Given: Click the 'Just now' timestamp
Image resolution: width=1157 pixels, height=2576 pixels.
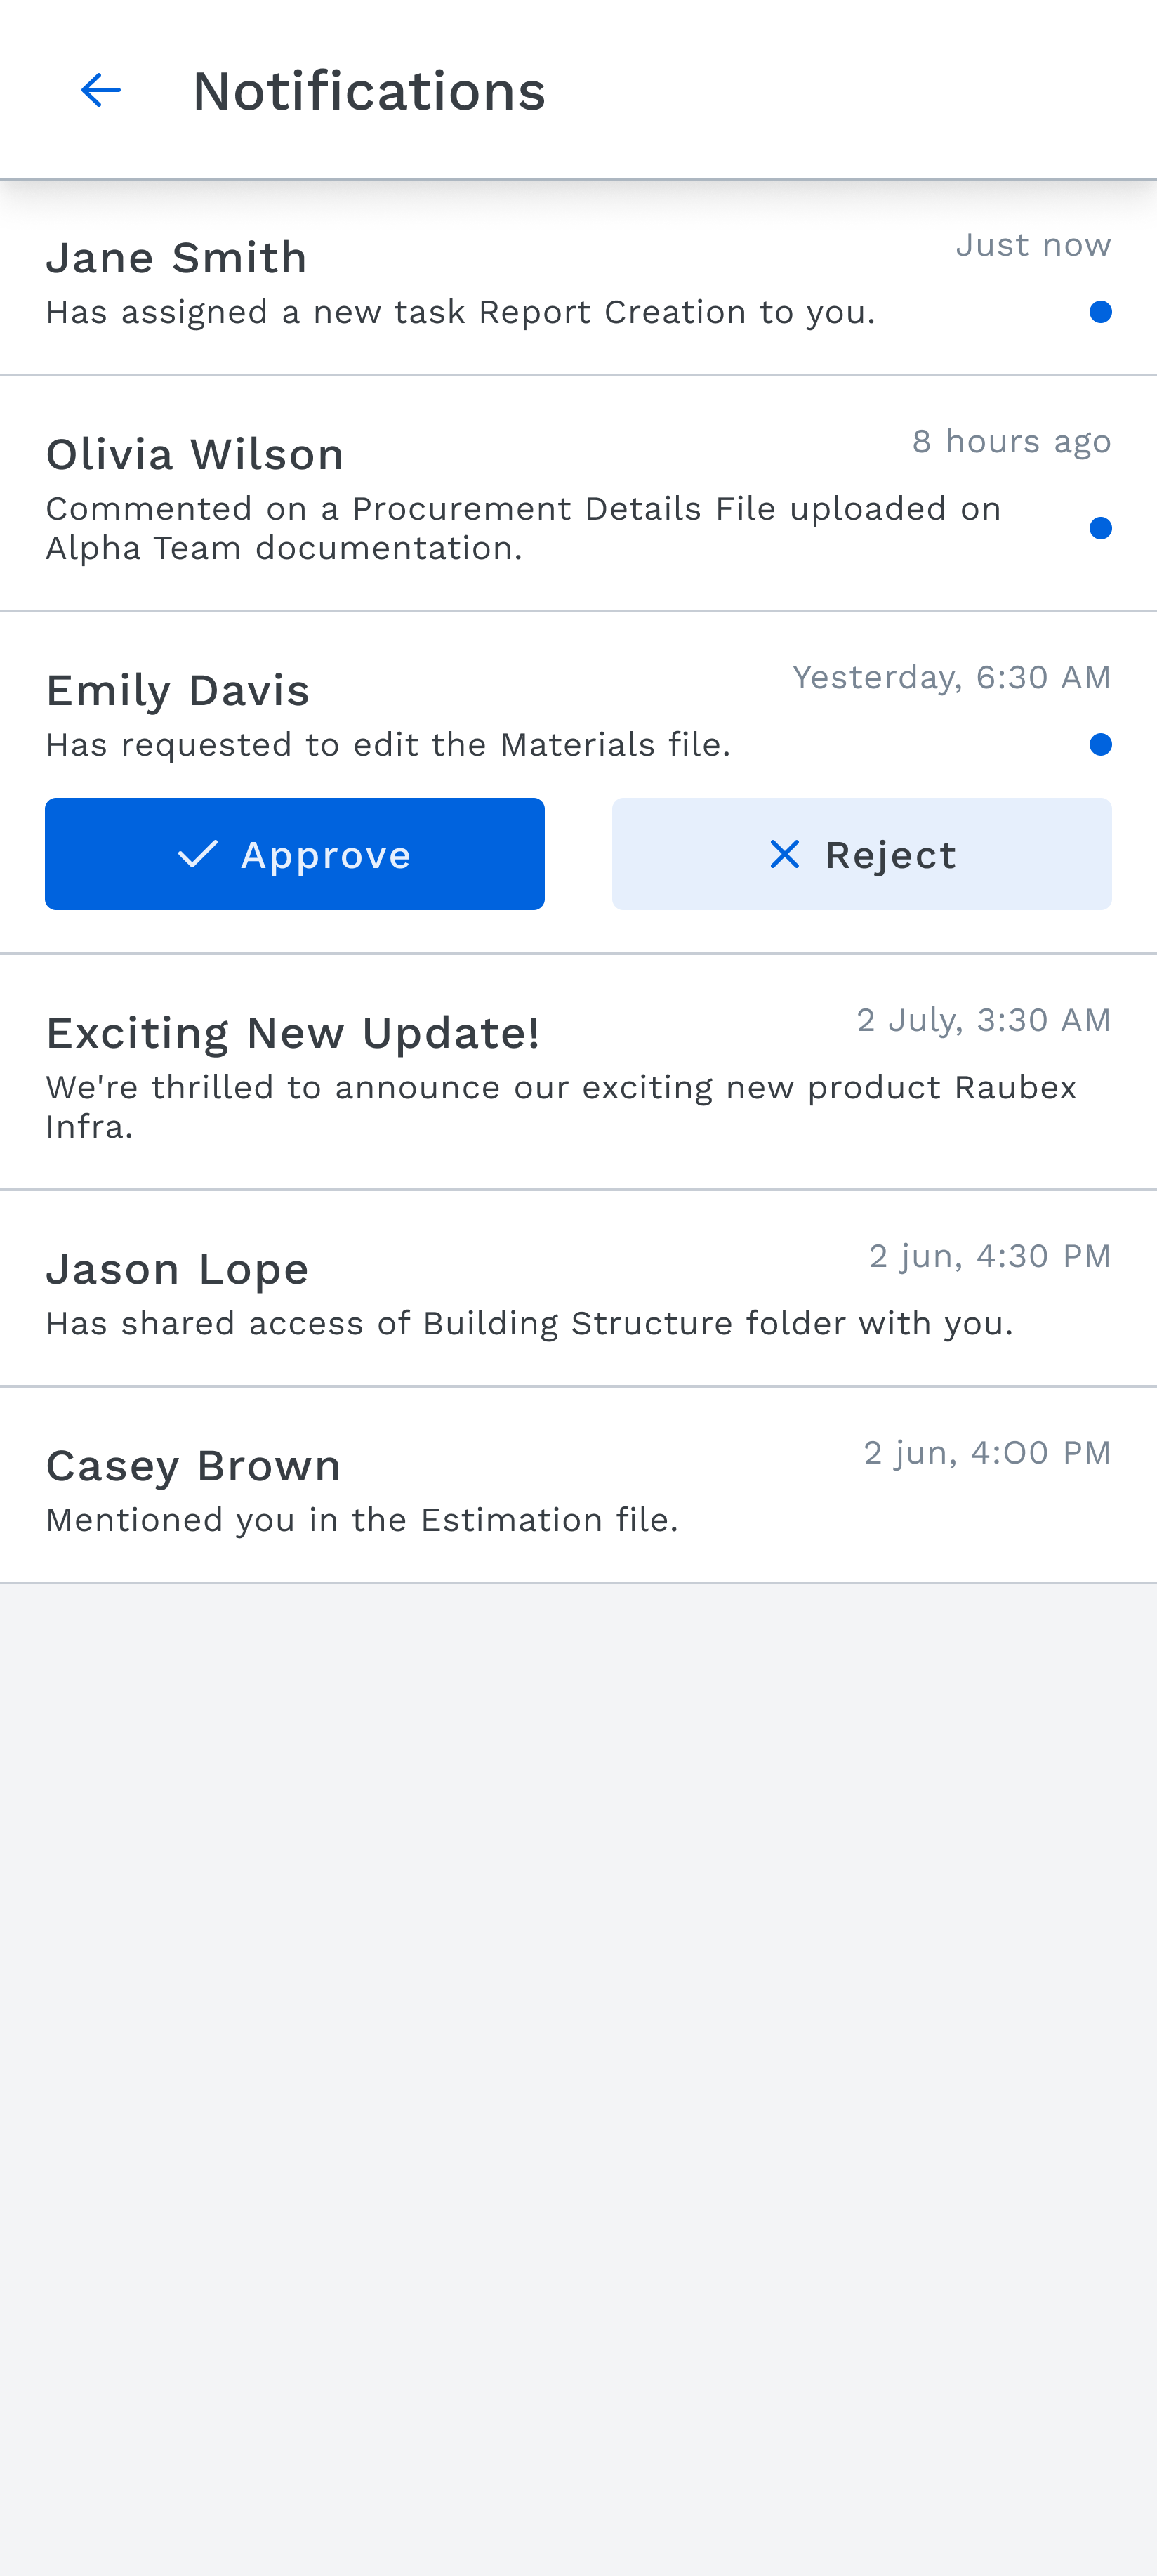Looking at the screenshot, I should [x=1033, y=245].
